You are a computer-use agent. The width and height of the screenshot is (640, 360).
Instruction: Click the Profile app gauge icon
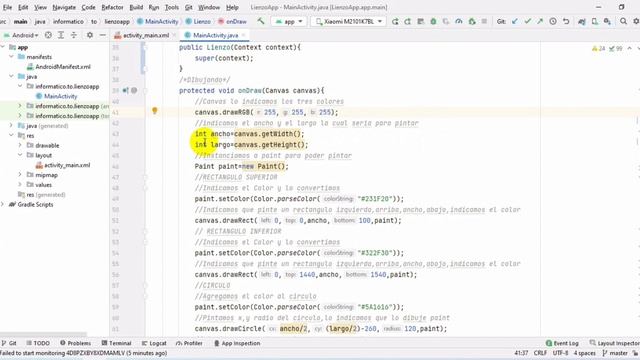tap(459, 21)
